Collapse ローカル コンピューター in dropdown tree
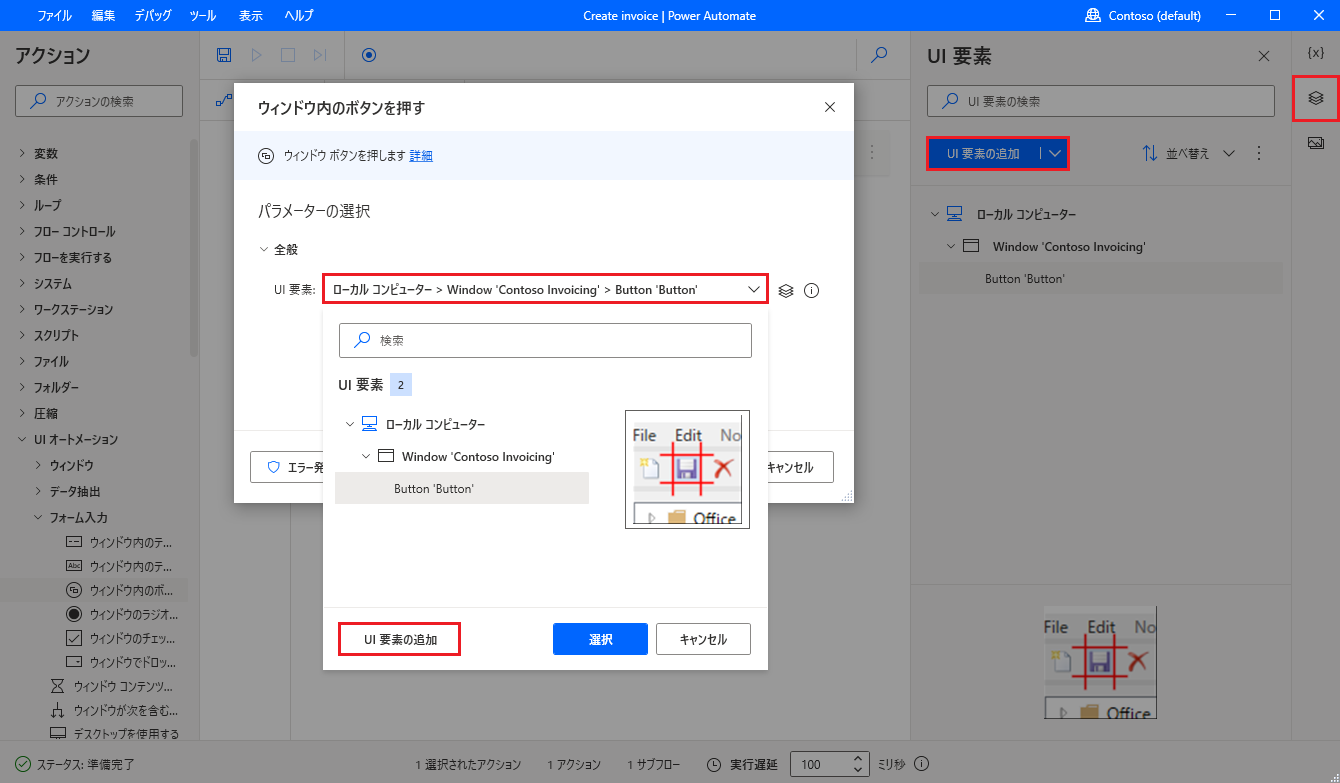Image resolution: width=1340 pixels, height=783 pixels. pyautogui.click(x=349, y=424)
